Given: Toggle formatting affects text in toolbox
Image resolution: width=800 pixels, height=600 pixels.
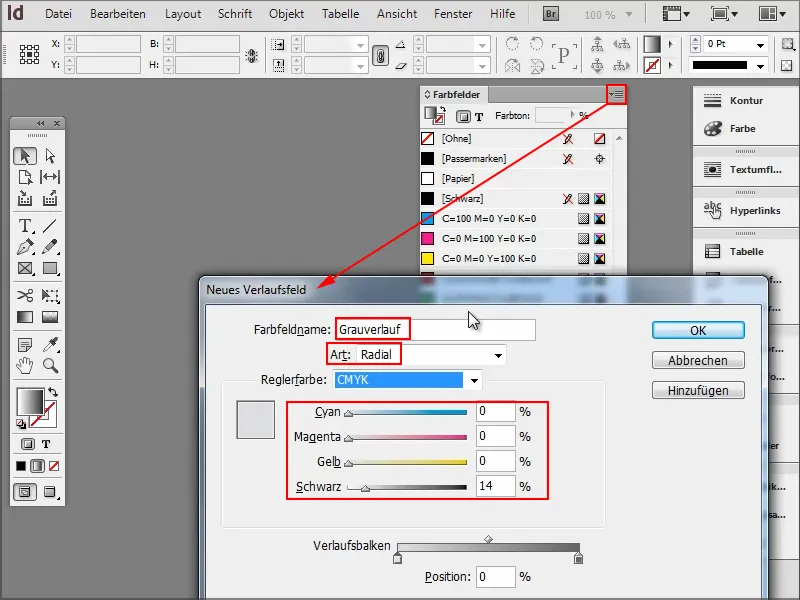Looking at the screenshot, I should click(x=46, y=444).
